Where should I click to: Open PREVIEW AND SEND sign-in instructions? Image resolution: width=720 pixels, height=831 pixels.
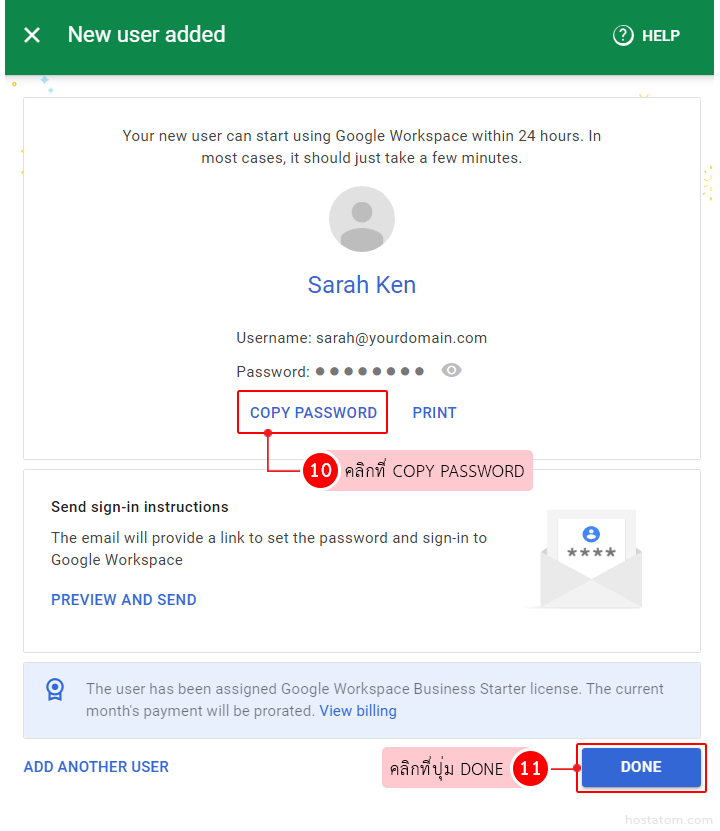click(124, 600)
